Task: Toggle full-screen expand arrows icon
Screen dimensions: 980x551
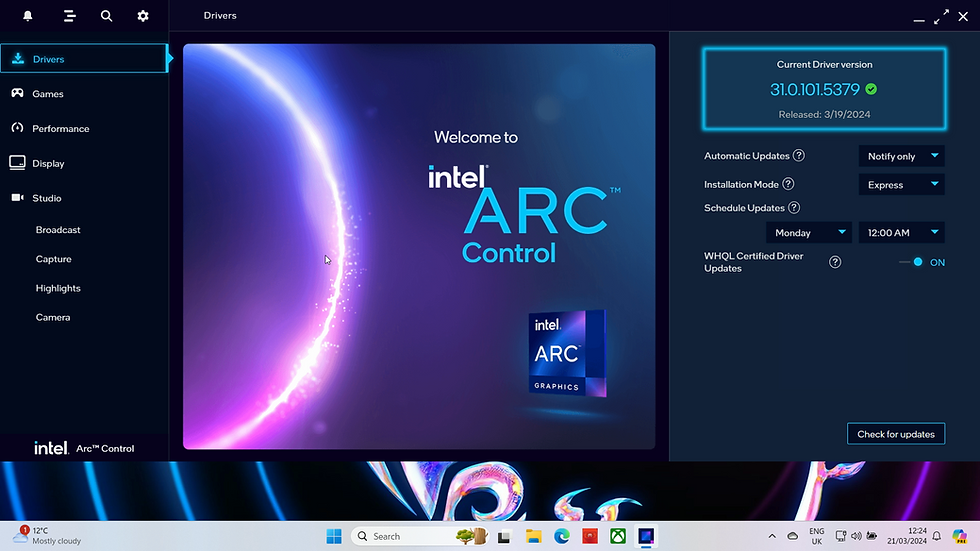Action: (941, 17)
